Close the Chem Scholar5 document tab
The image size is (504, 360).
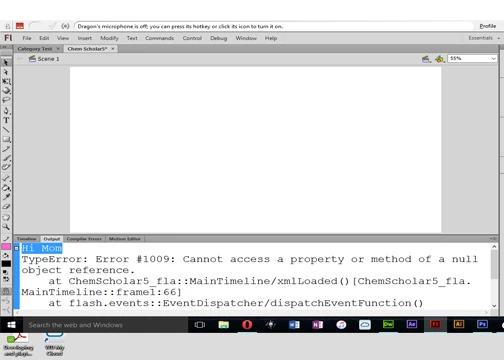(113, 49)
